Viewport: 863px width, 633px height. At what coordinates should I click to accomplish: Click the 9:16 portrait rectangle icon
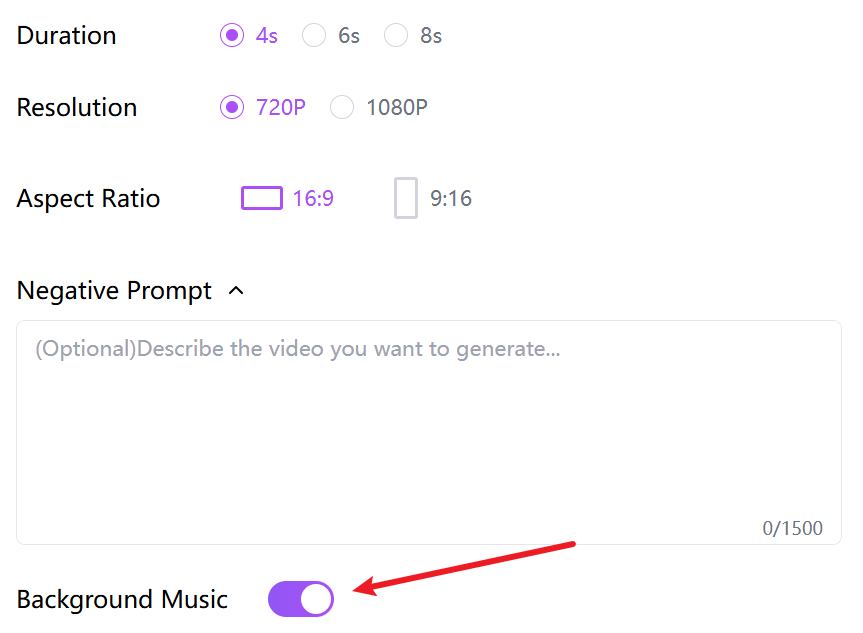pyautogui.click(x=405, y=198)
